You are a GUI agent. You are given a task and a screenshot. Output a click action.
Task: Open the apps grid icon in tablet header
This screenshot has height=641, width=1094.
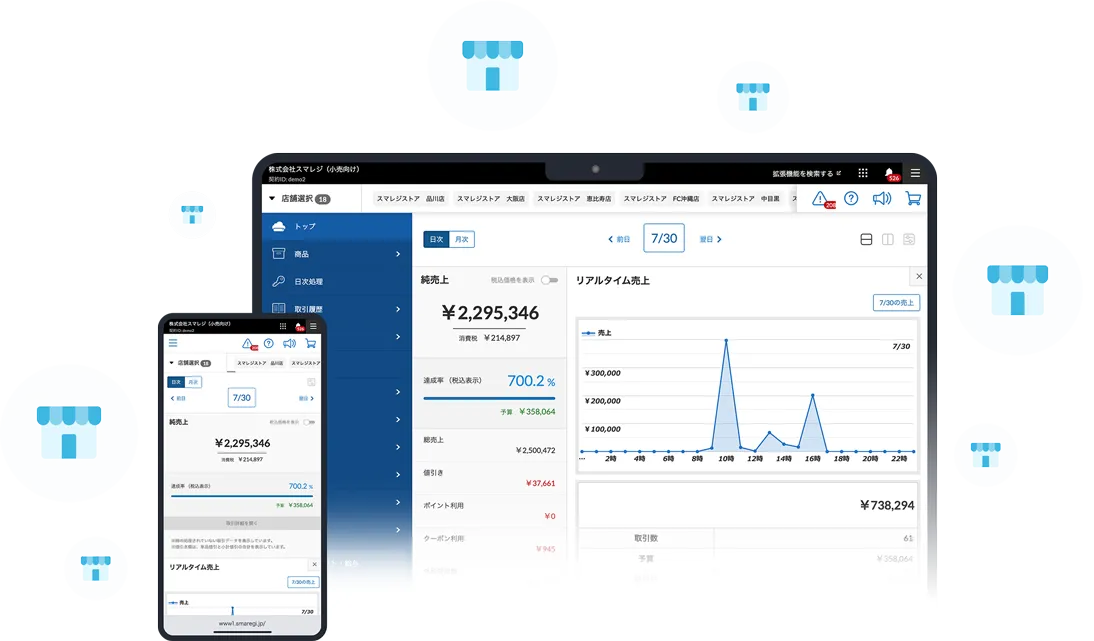(863, 173)
